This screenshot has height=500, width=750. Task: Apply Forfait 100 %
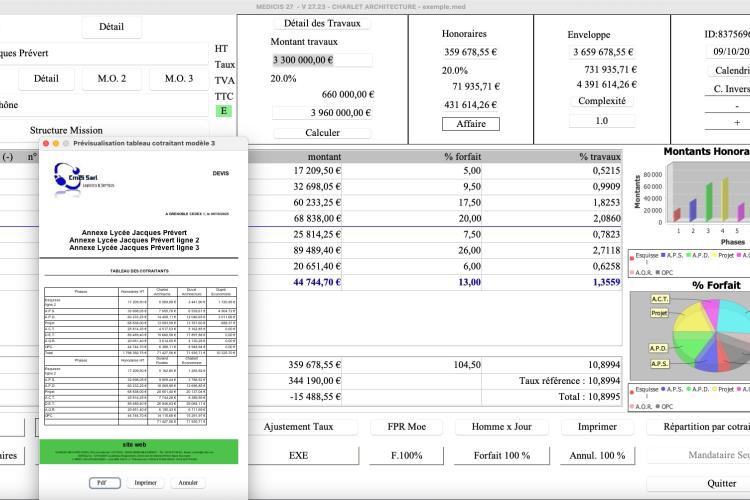pos(502,456)
